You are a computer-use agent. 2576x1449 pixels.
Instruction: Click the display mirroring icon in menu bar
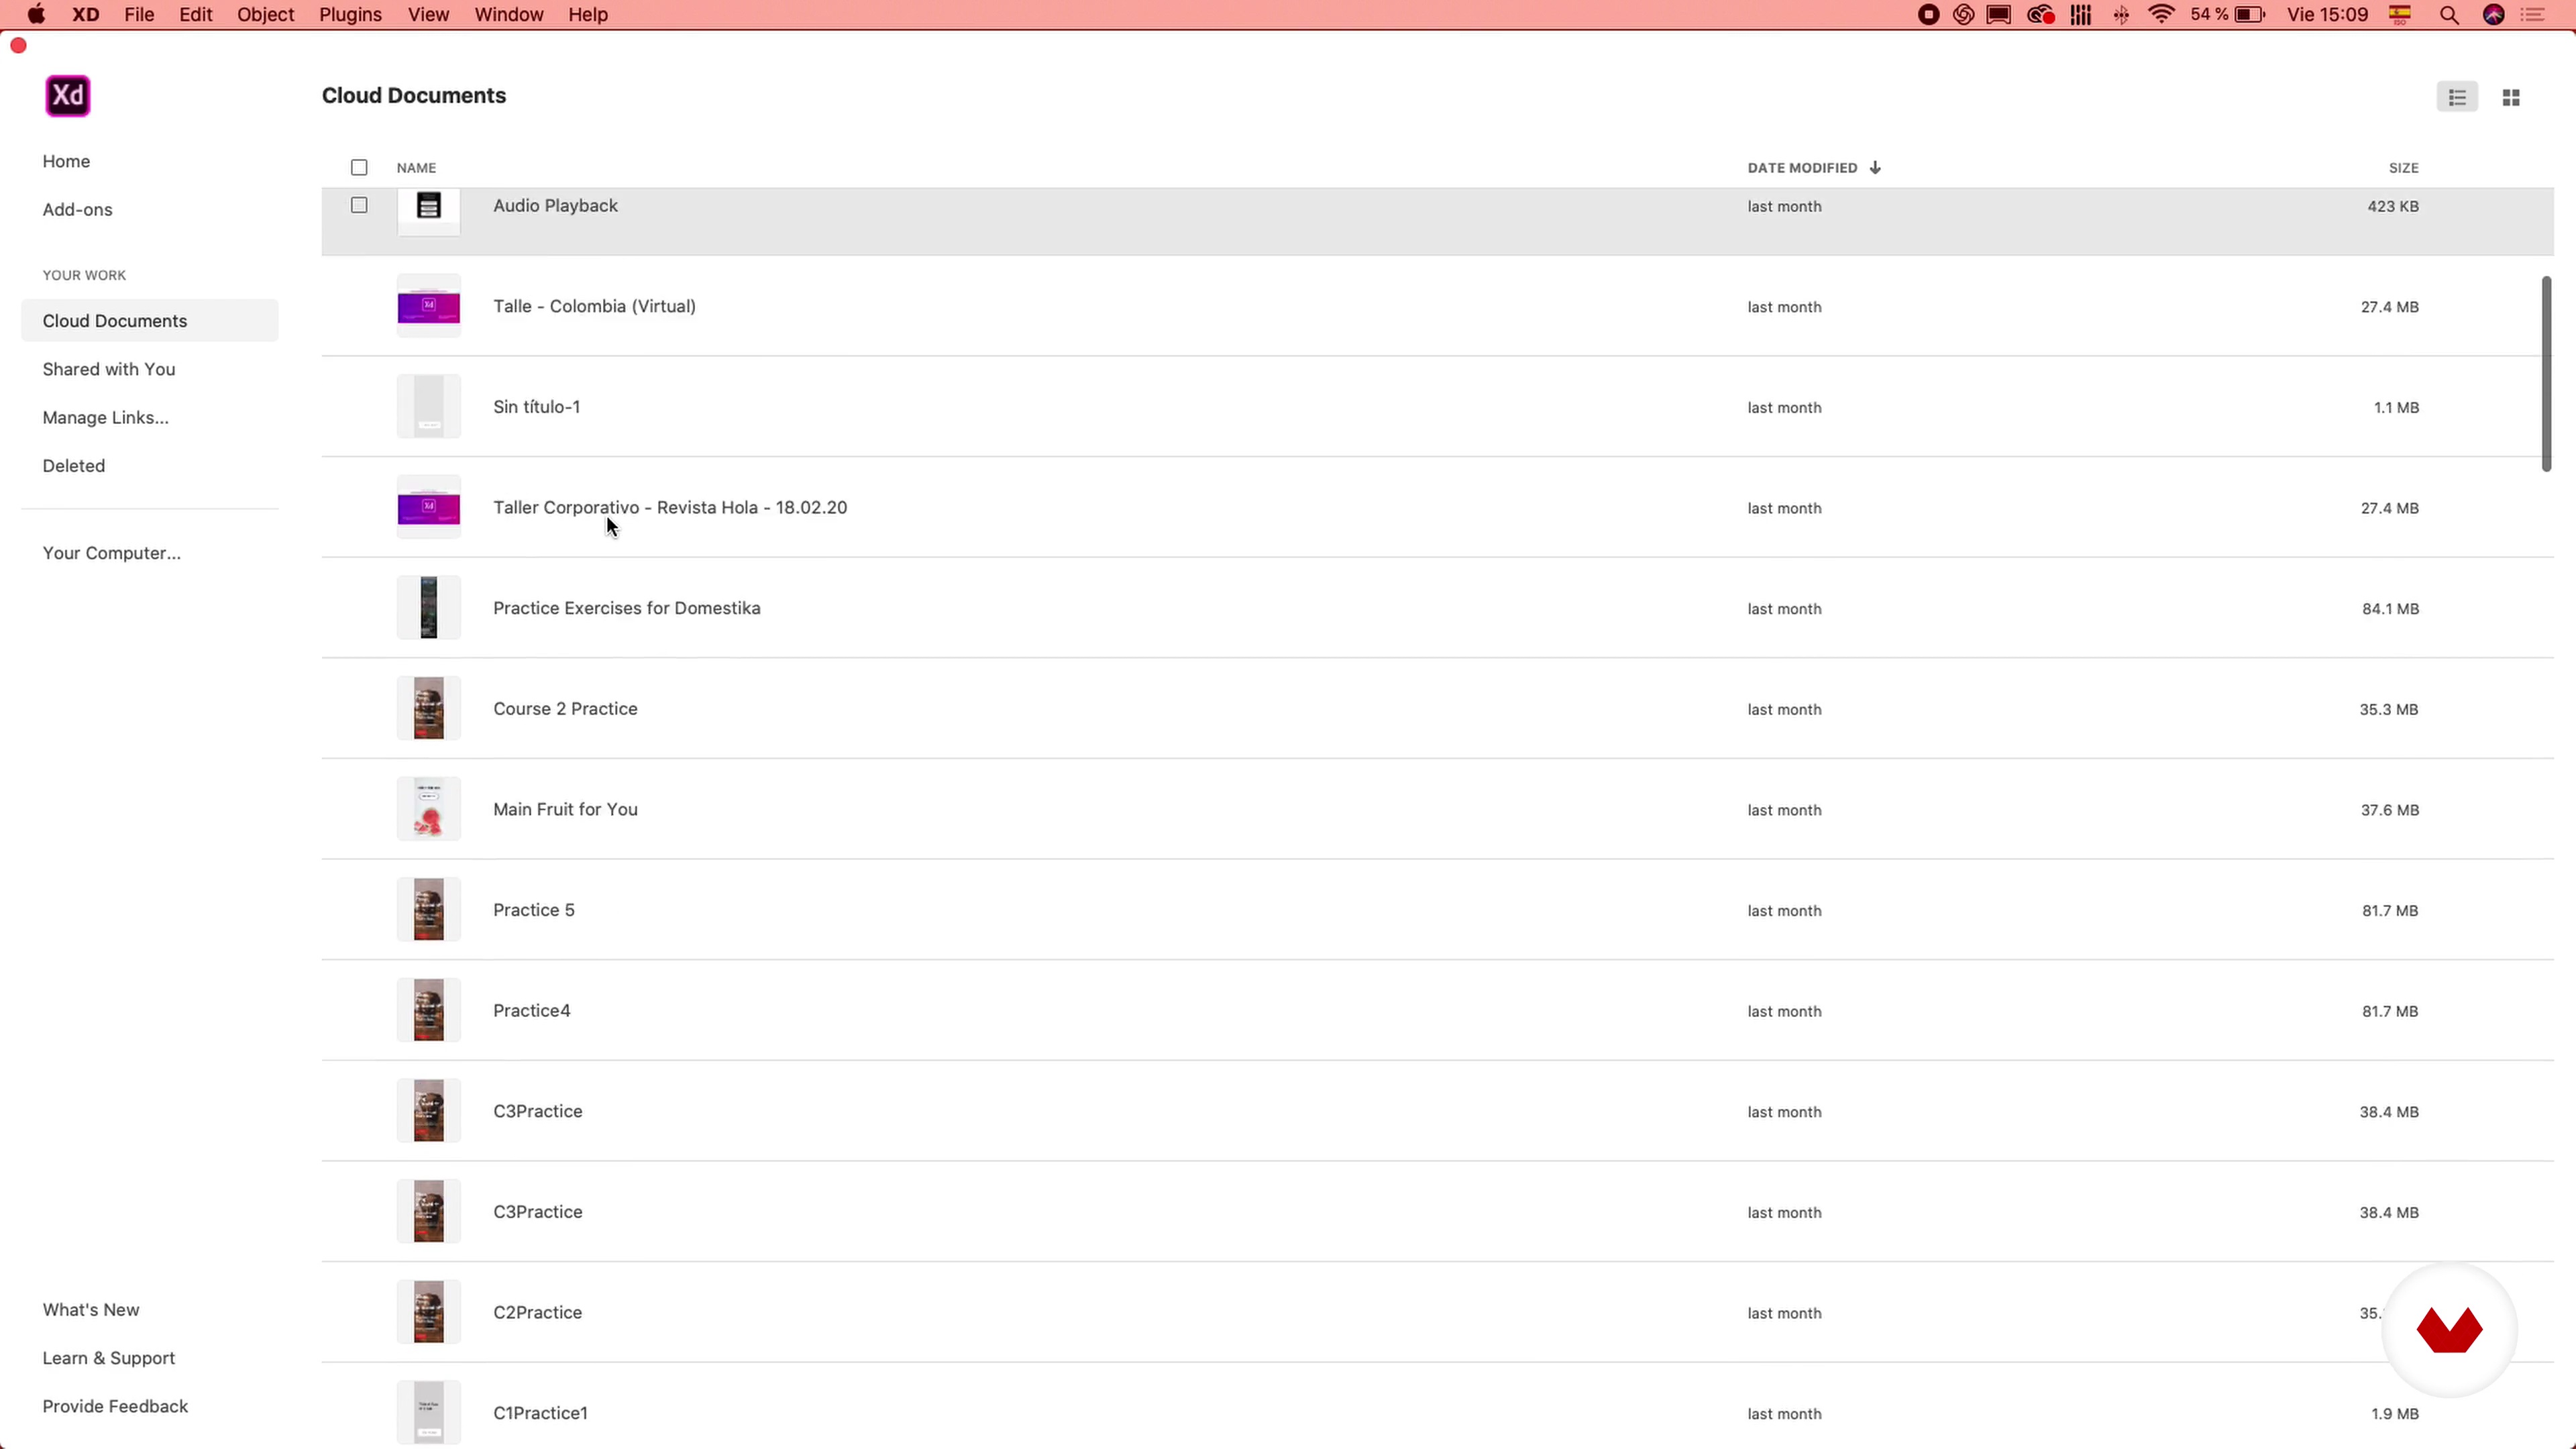[1999, 14]
